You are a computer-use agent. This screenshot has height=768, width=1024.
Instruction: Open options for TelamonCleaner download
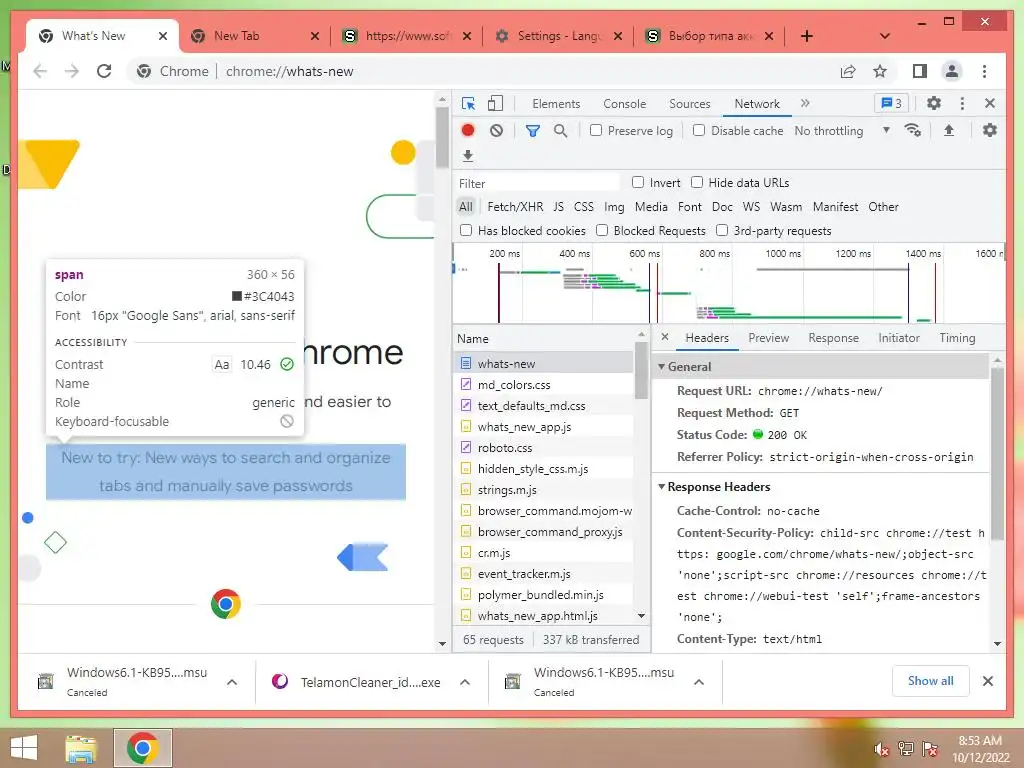(x=465, y=682)
